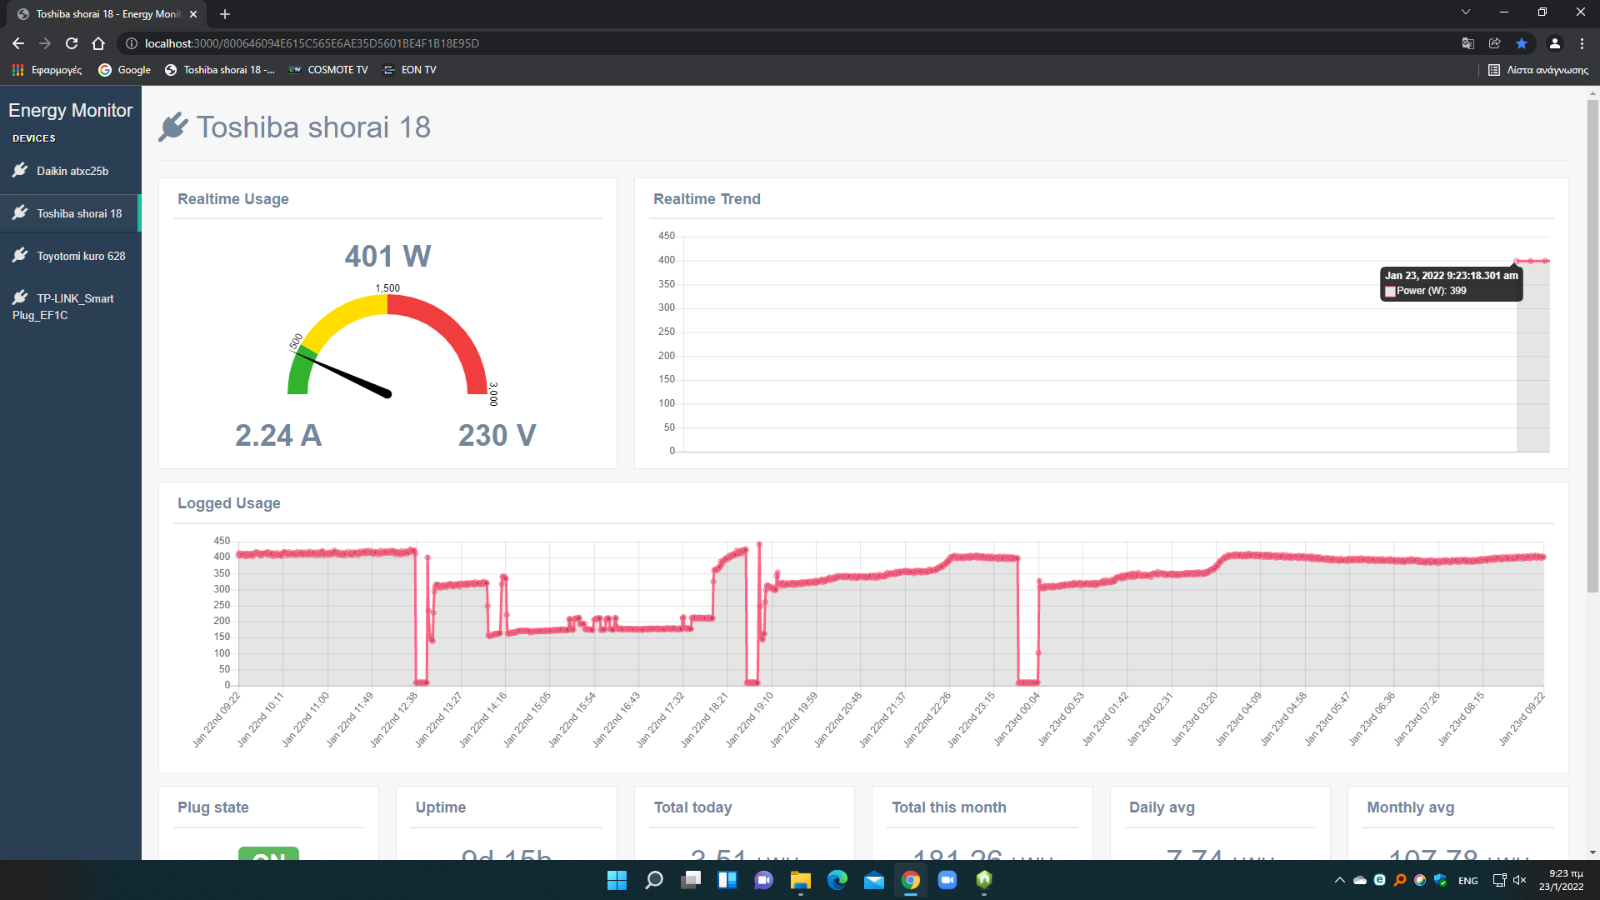This screenshot has width=1600, height=900.
Task: Click the Total today card heading
Action: [693, 807]
